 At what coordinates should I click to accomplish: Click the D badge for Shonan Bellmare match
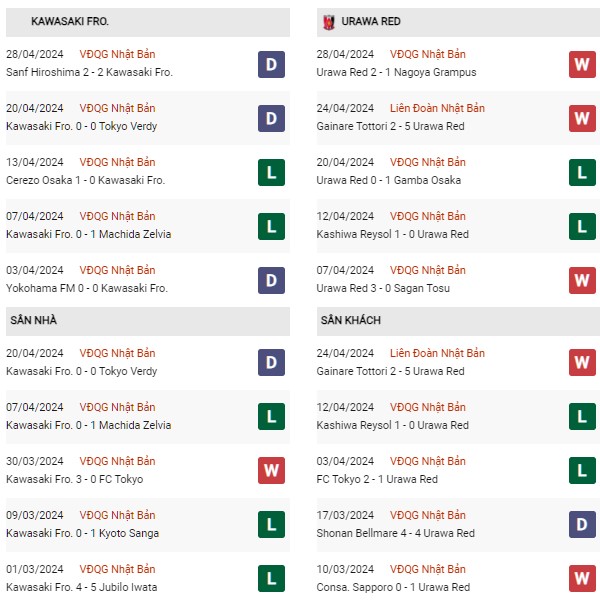pos(582,524)
